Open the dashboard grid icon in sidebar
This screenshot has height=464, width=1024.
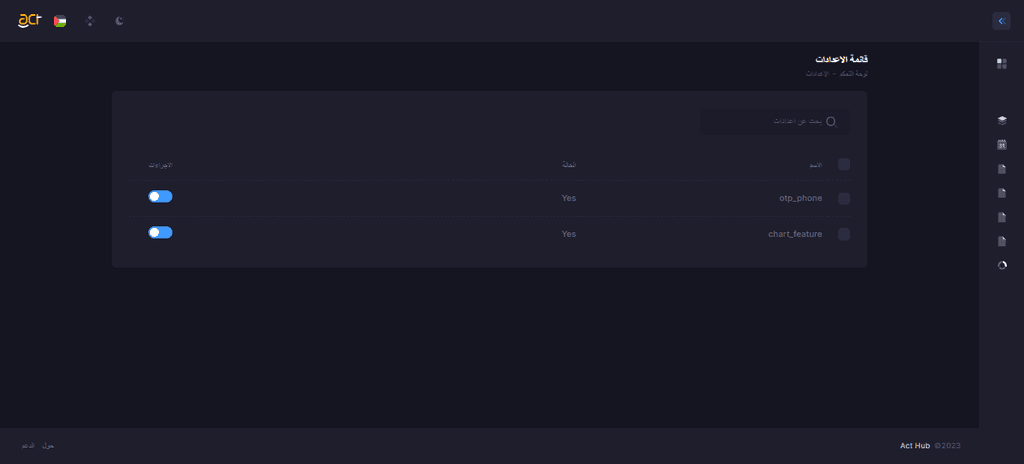point(1002,63)
